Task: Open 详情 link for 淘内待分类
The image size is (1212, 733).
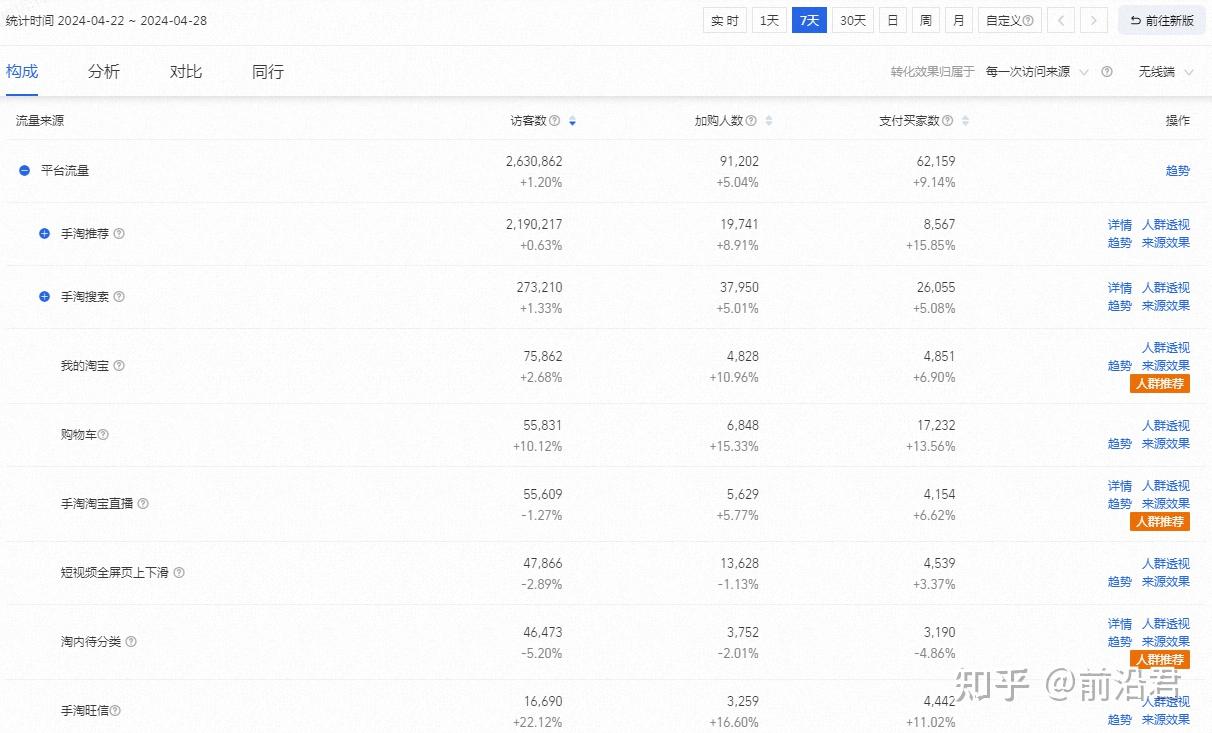Action: (1120, 624)
